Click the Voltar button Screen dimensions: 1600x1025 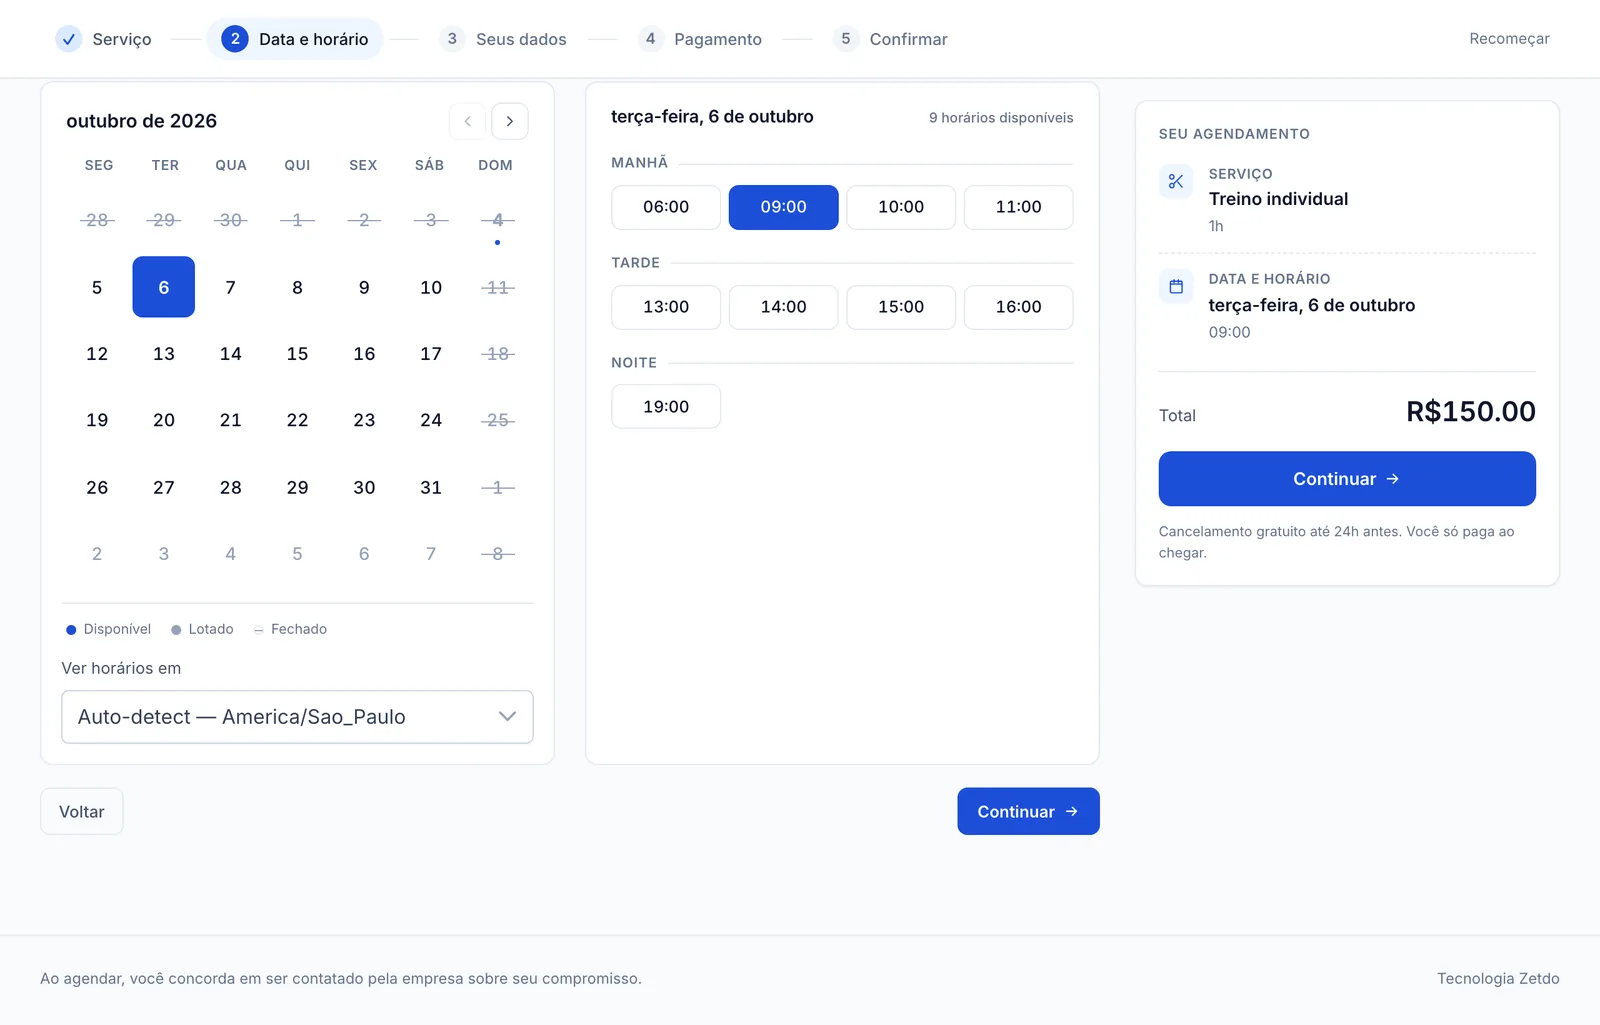82,811
